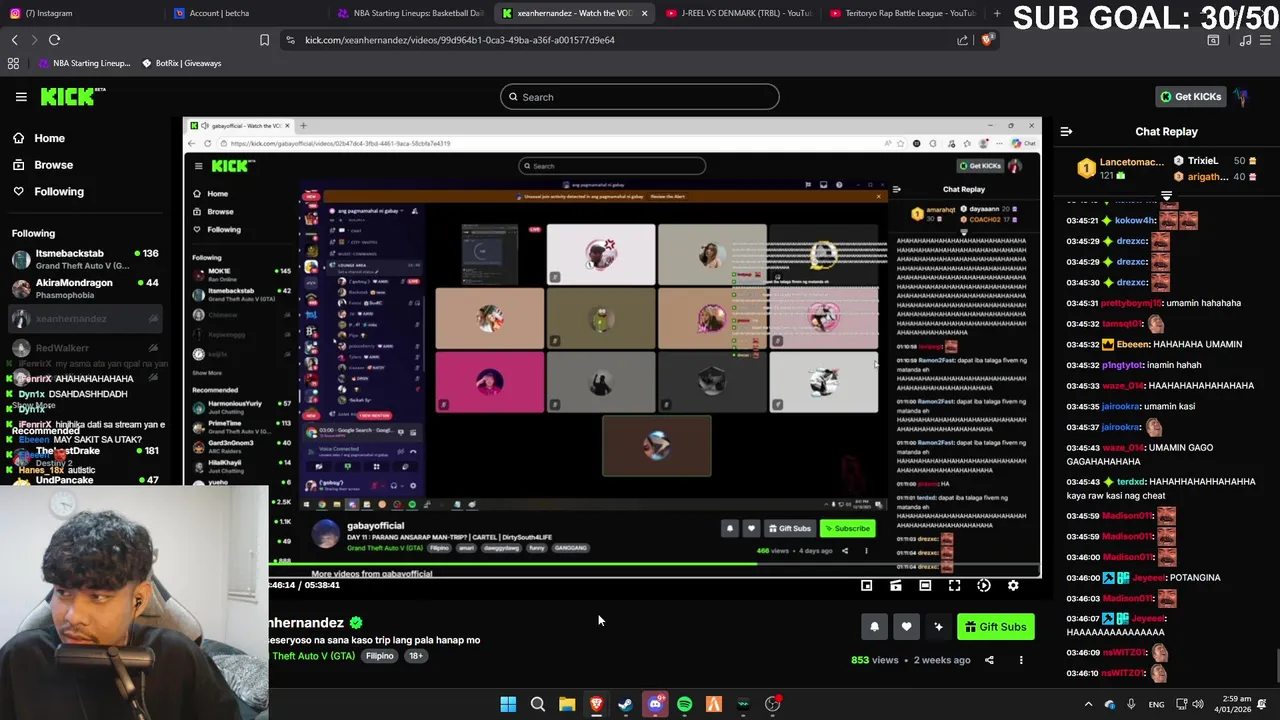Open a new browser tab
The width and height of the screenshot is (1280, 720).
(x=997, y=13)
